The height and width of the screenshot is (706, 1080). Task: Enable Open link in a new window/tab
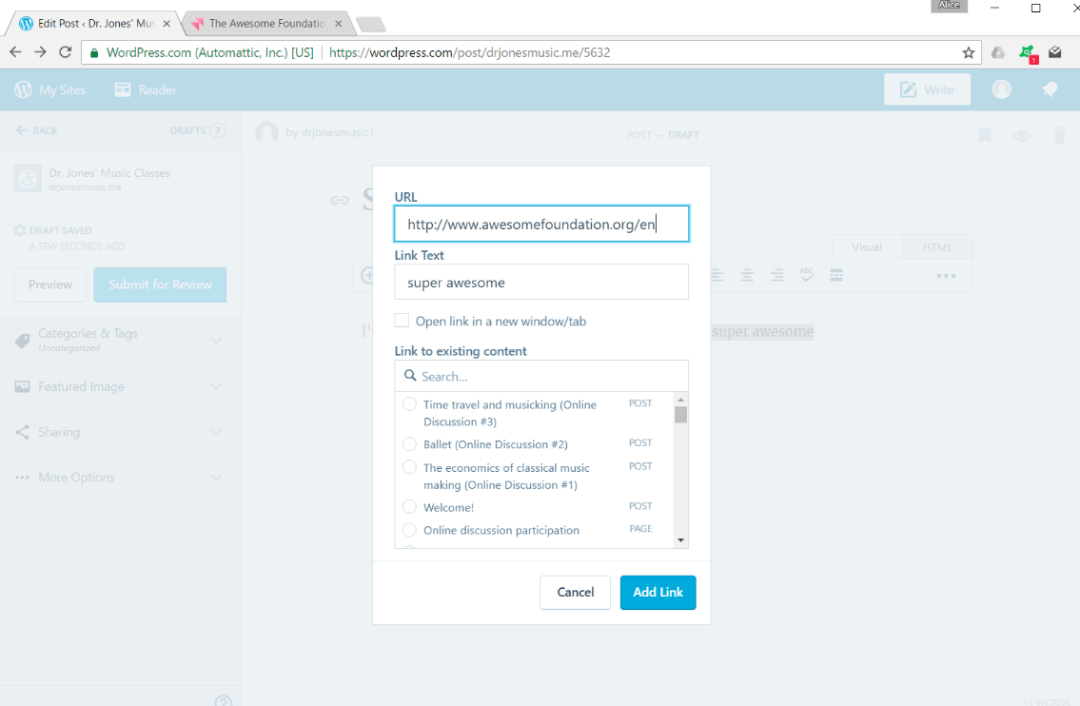(402, 321)
